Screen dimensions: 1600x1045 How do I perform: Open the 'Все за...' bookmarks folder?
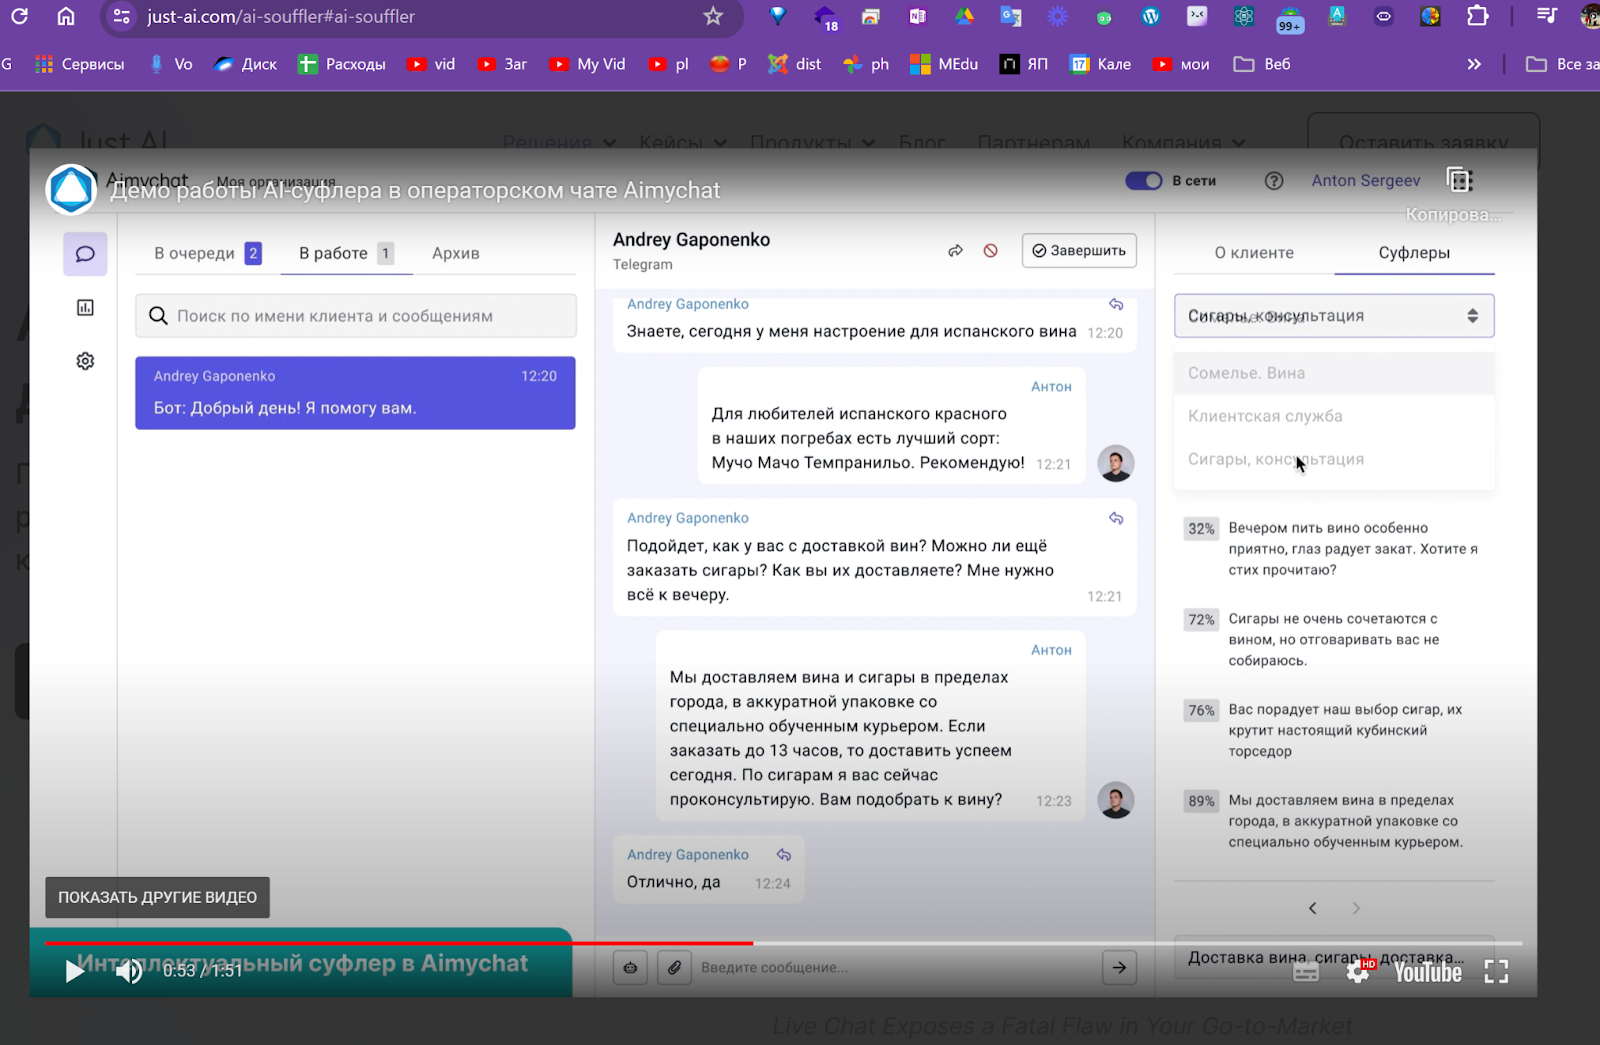[1562, 64]
